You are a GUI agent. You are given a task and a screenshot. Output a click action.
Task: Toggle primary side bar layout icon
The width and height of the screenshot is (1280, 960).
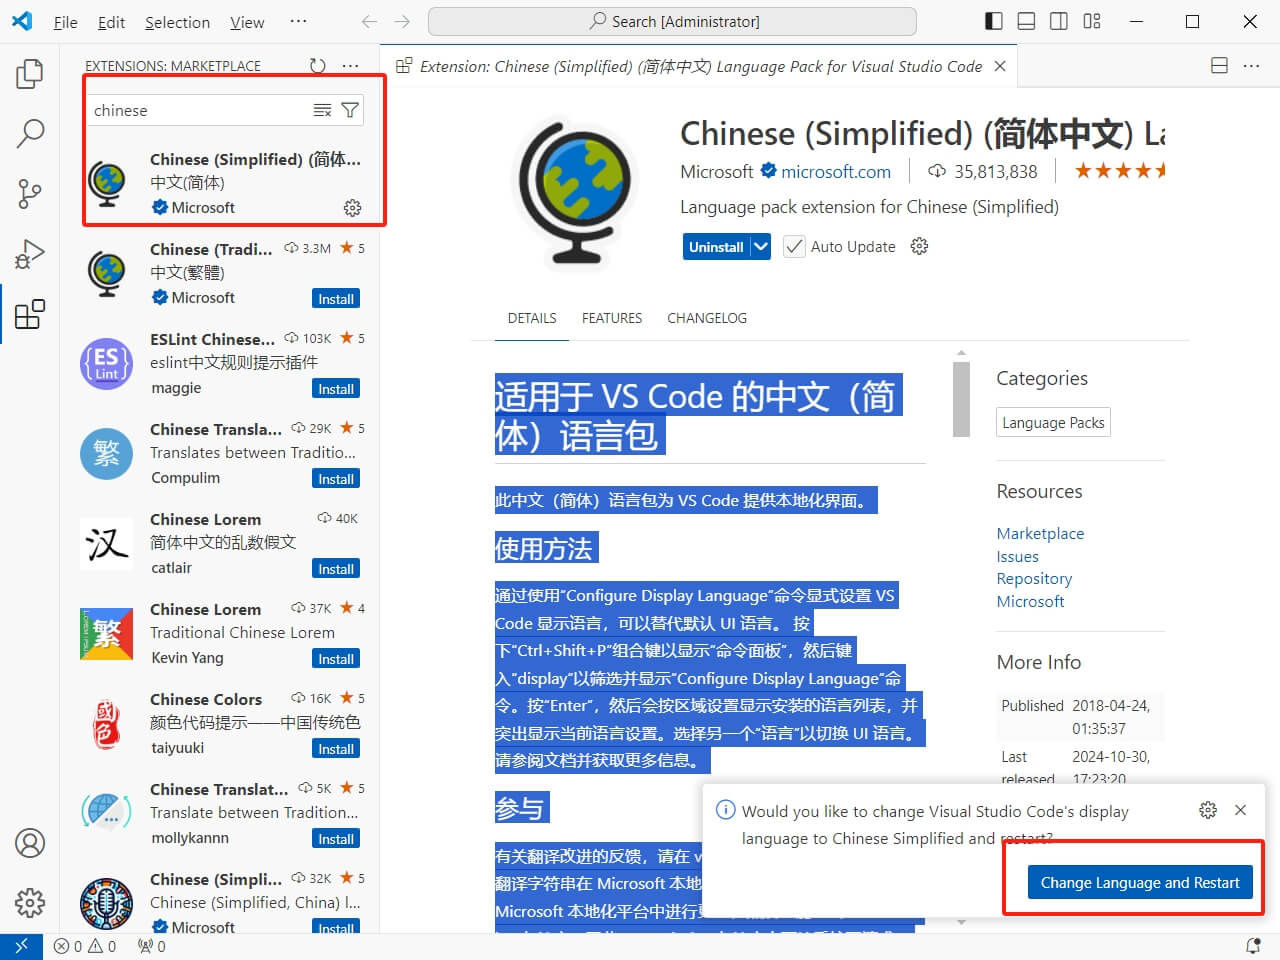point(994,21)
